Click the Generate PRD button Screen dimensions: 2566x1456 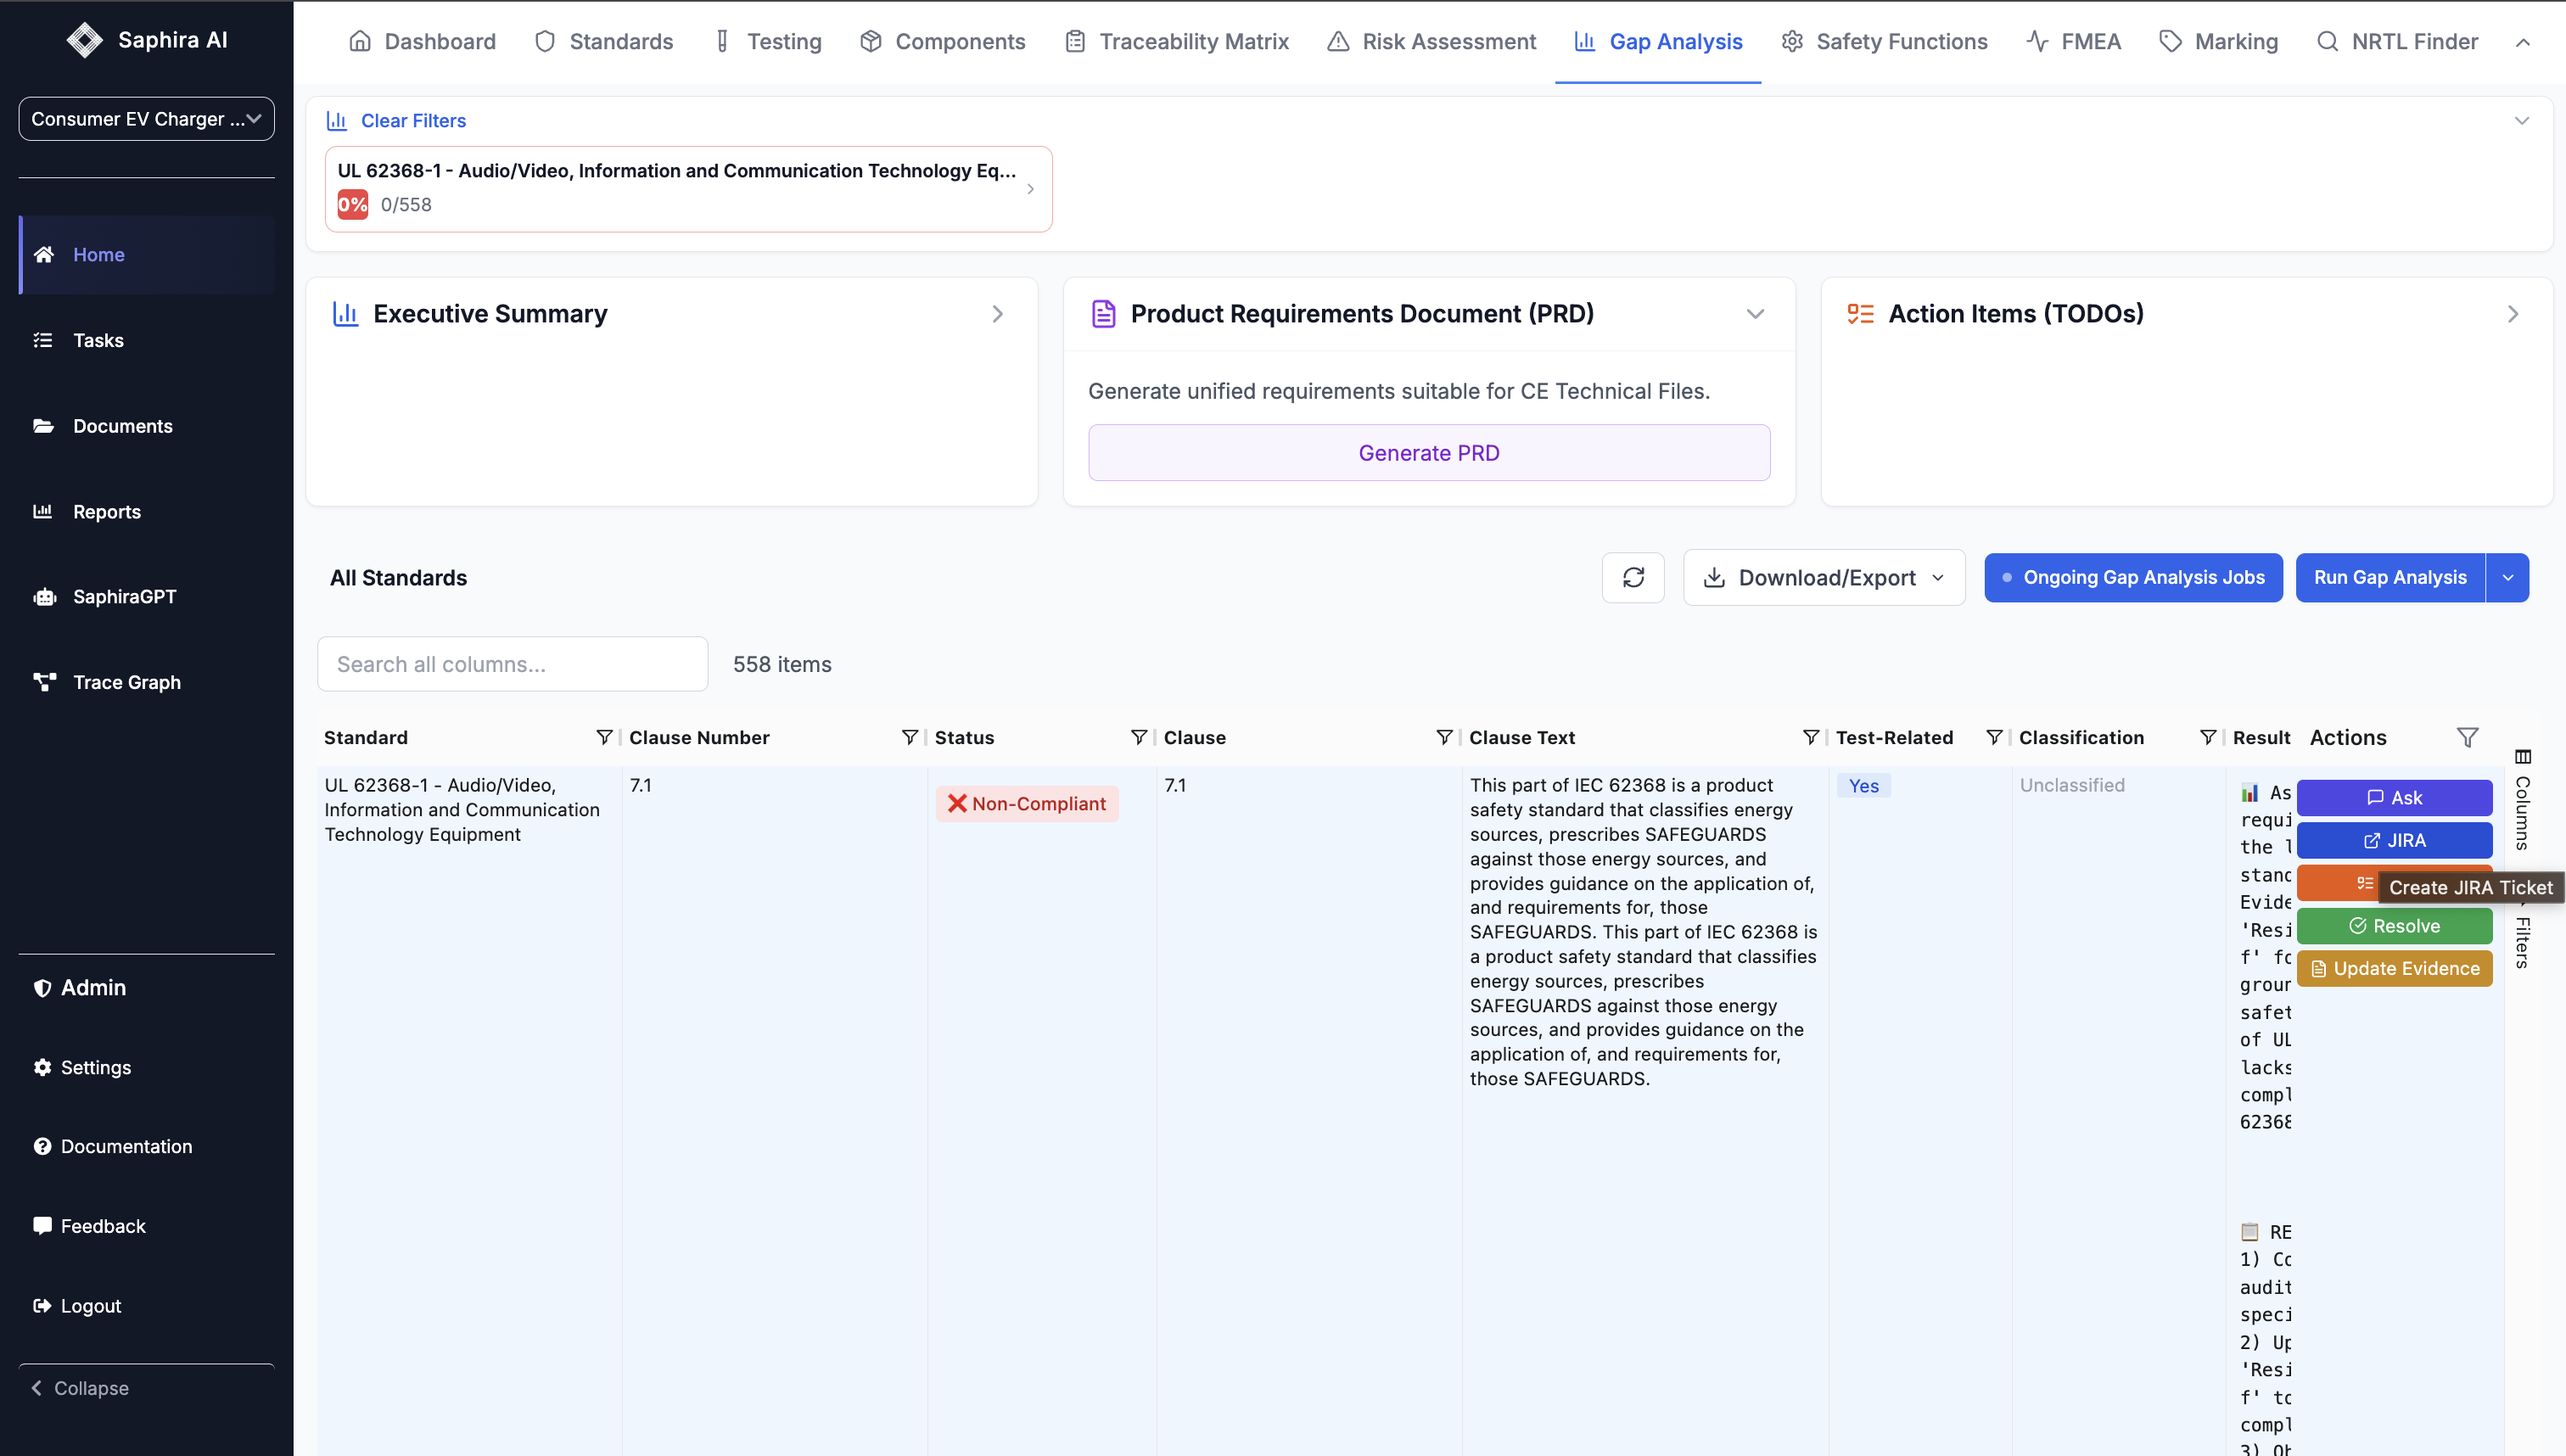pos(1428,452)
